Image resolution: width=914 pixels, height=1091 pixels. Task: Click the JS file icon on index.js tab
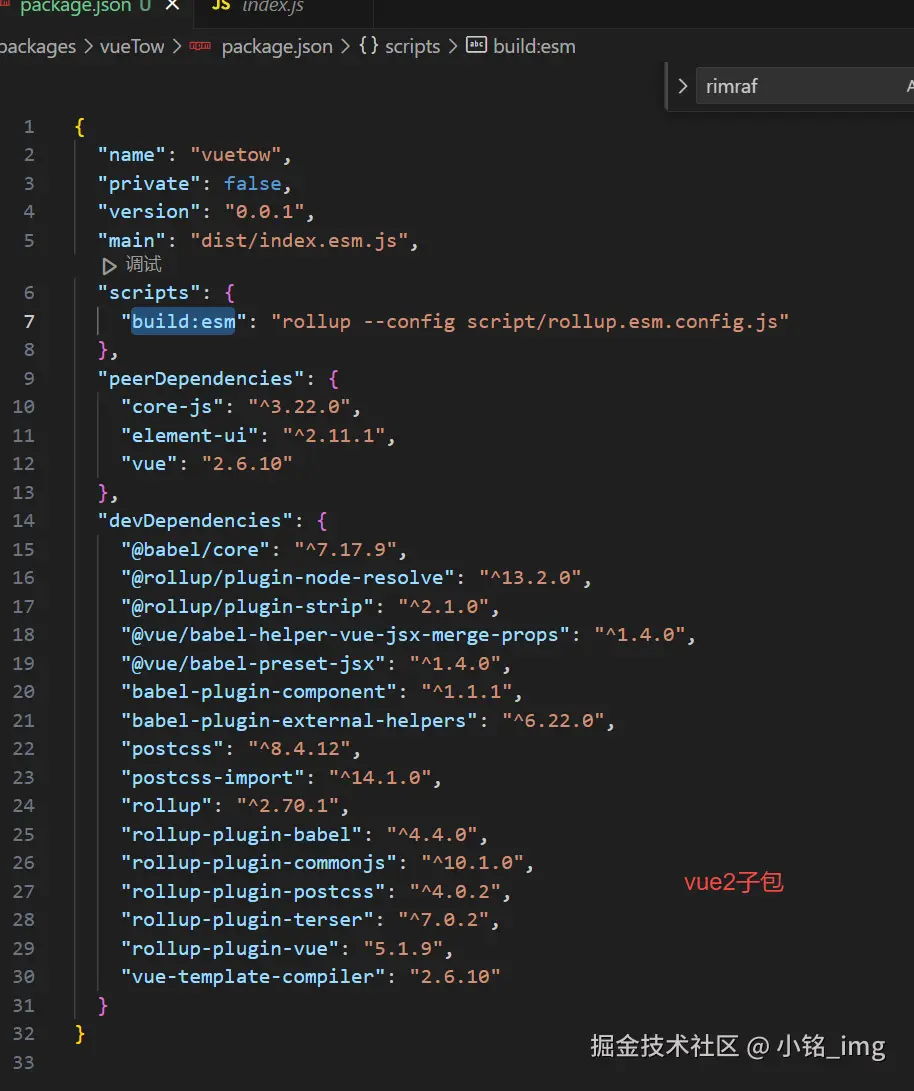click(221, 6)
